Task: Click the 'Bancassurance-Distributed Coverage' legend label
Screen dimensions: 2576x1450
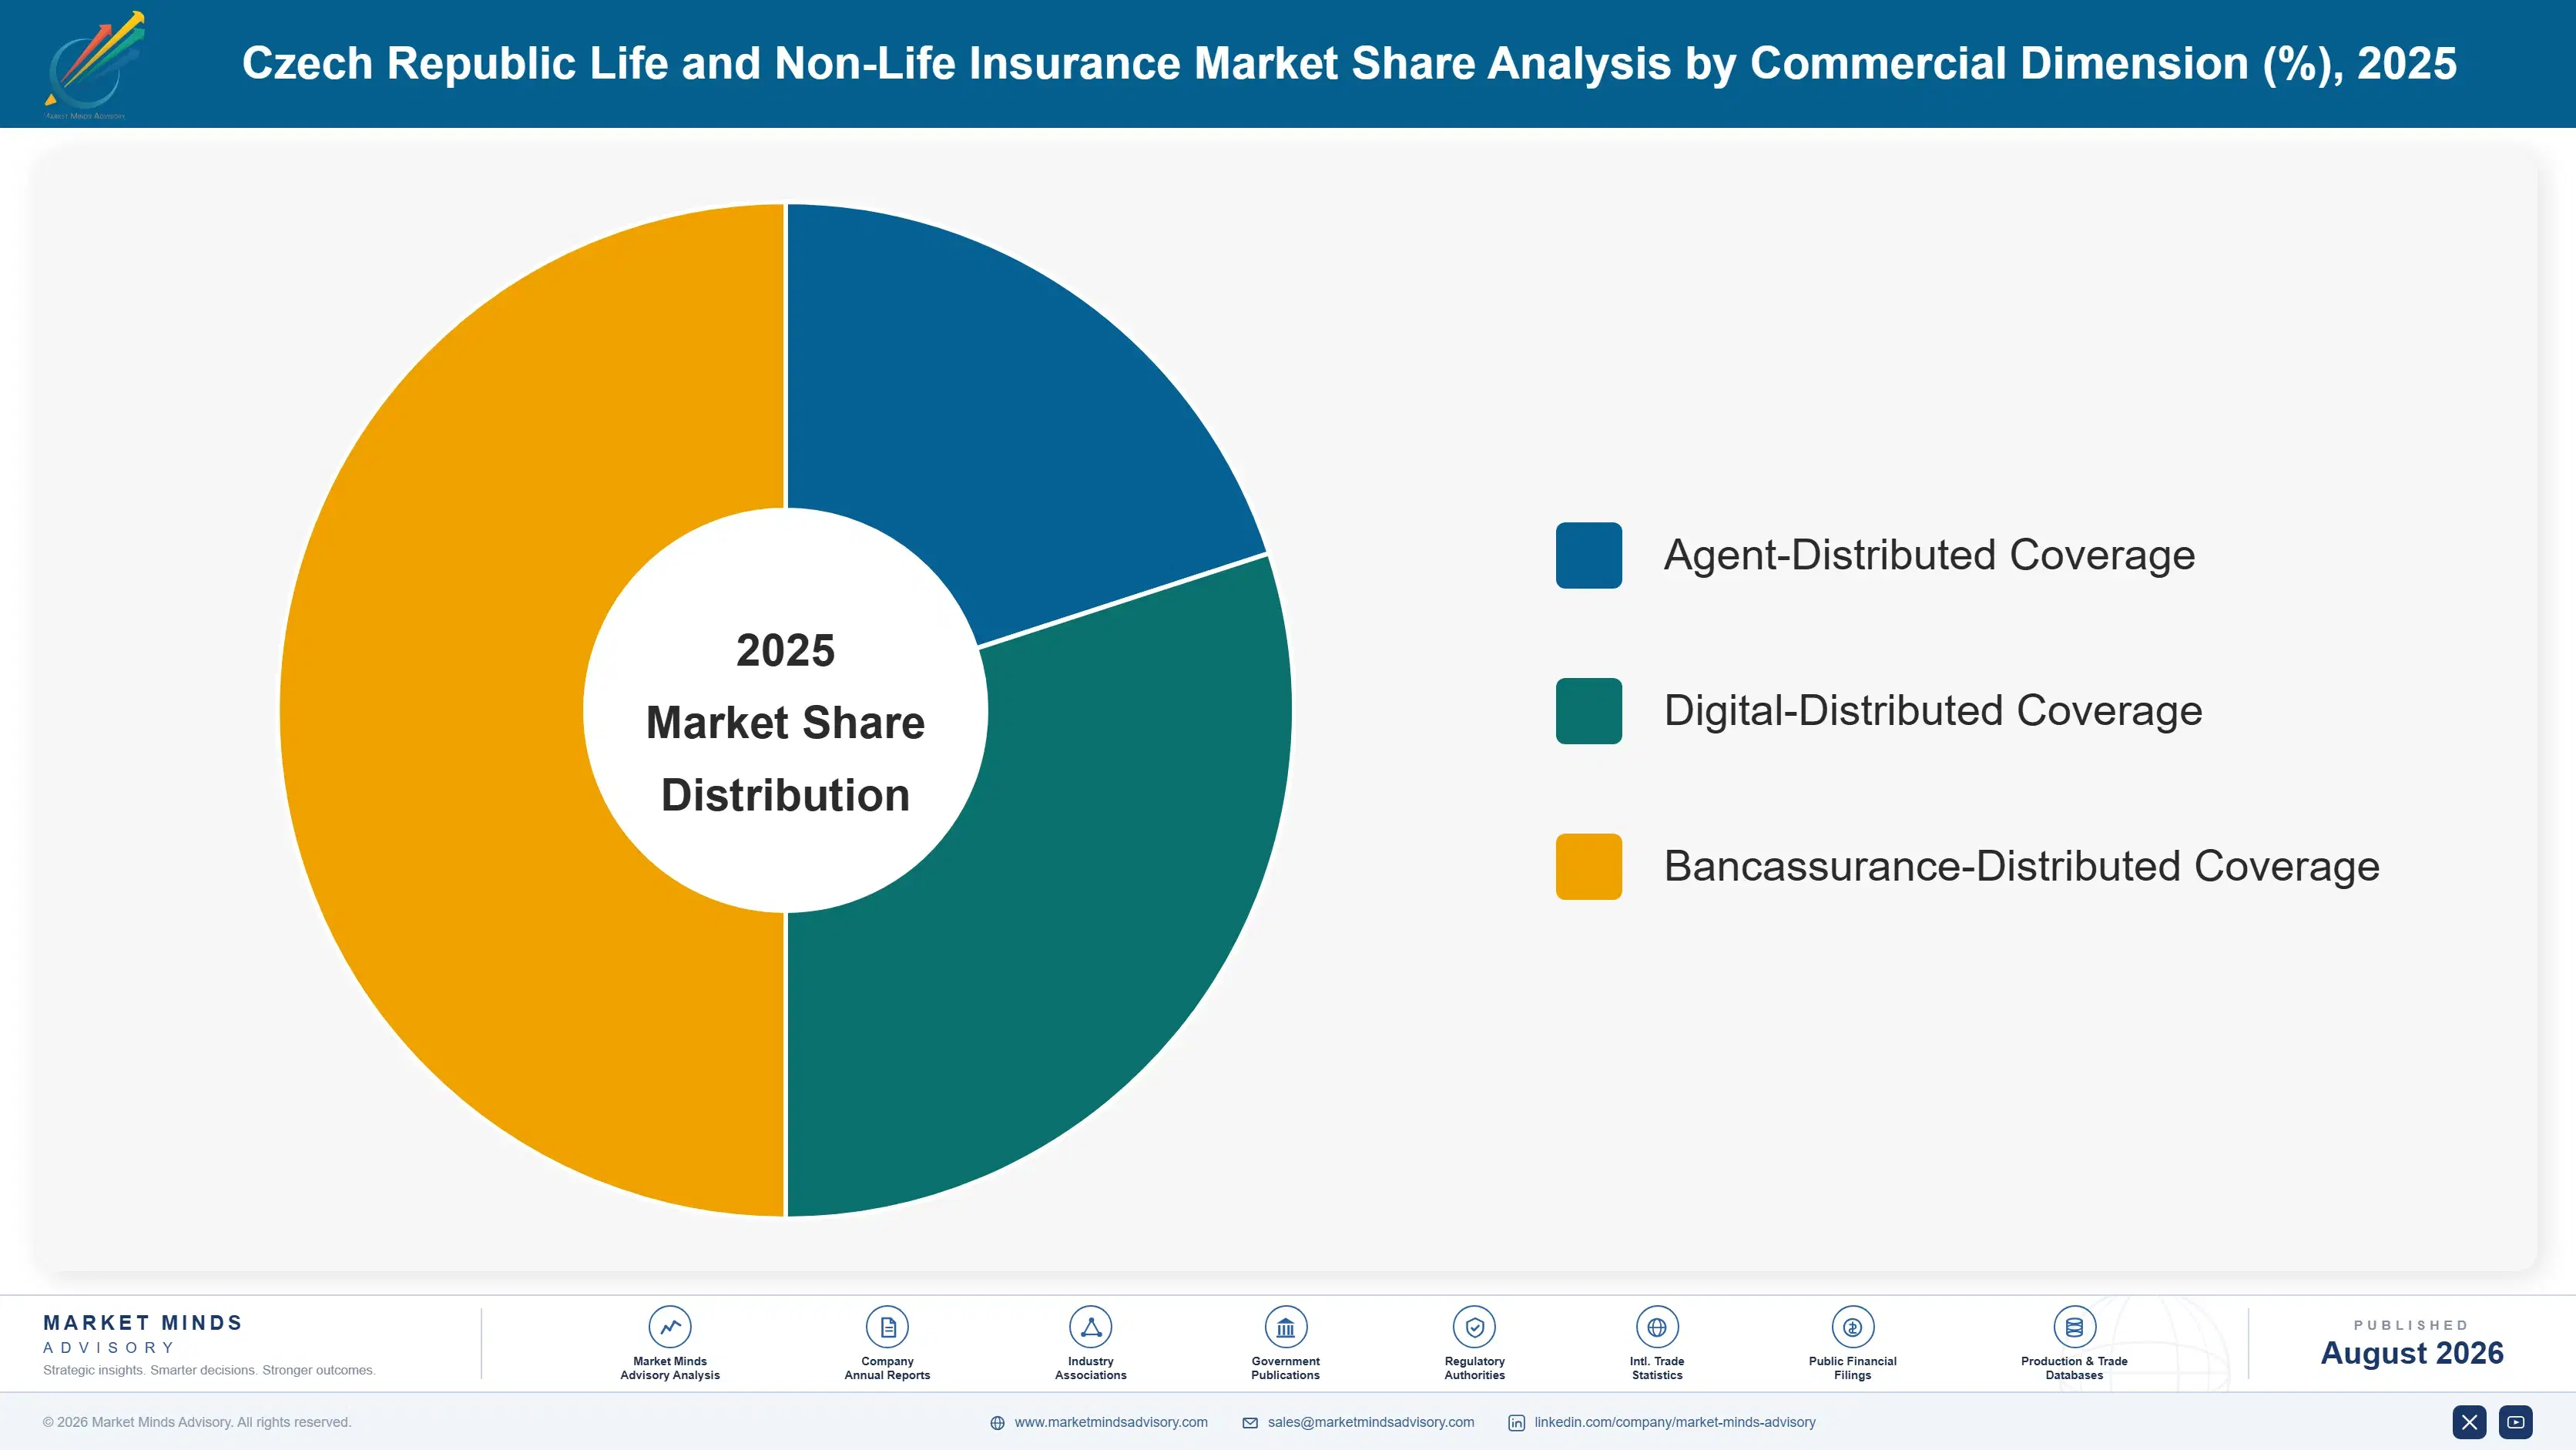Action: (2022, 866)
